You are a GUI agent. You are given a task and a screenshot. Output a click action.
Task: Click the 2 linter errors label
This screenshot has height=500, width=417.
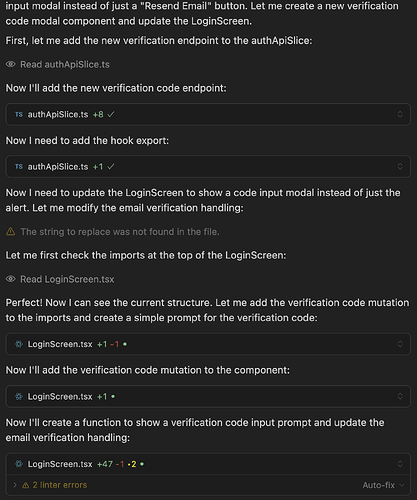60,485
